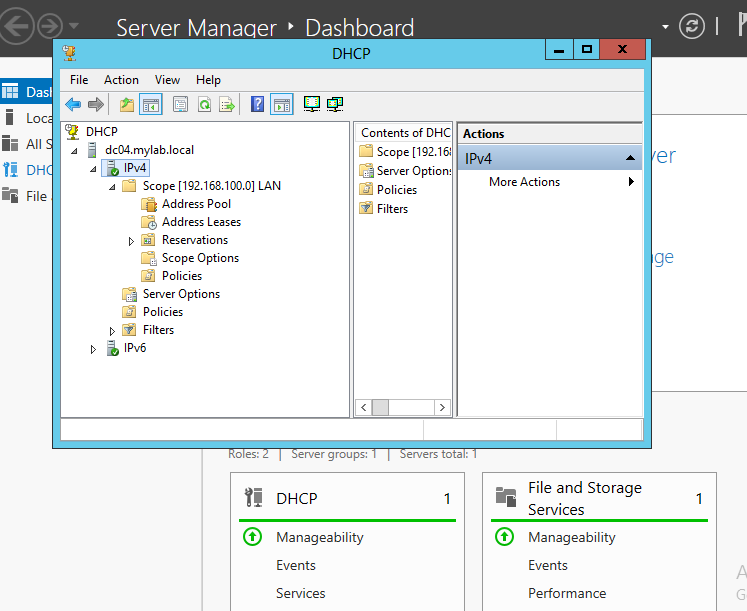Click the blue Back arrow in DHCP toolbar

click(x=73, y=104)
